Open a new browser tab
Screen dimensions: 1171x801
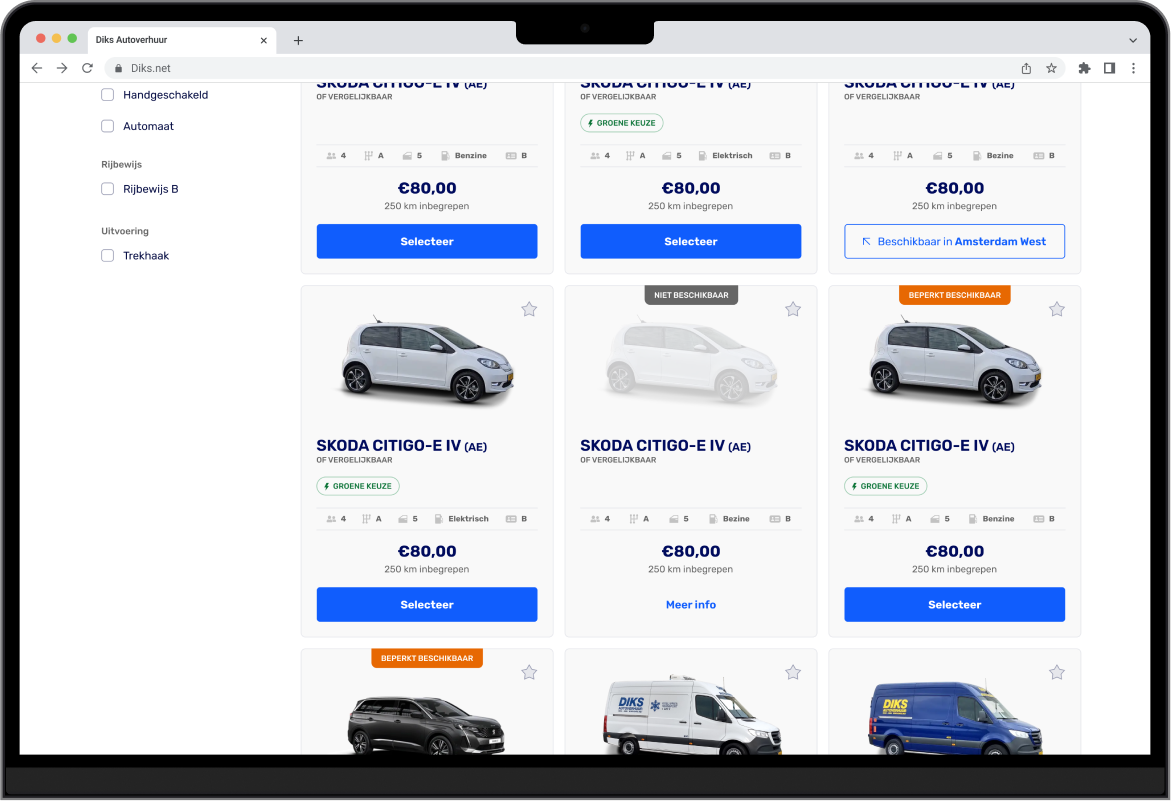point(298,40)
